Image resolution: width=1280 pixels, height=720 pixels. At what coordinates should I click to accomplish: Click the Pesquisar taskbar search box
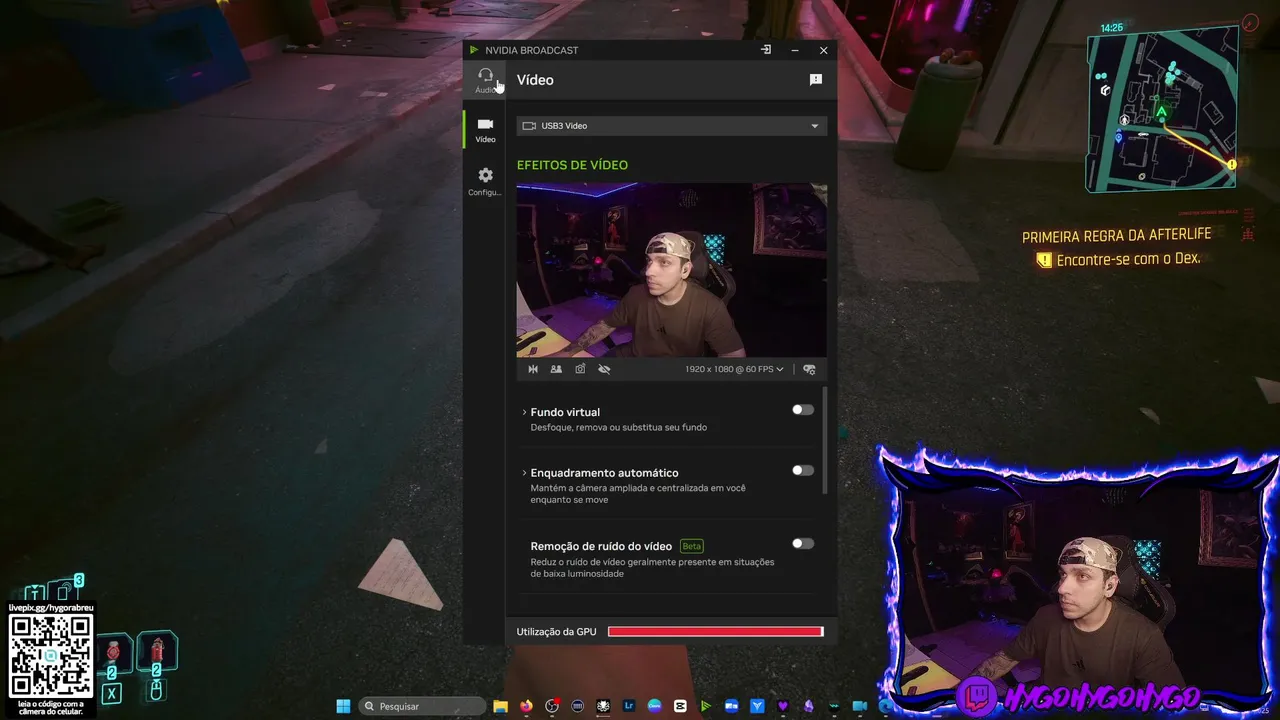[423, 706]
